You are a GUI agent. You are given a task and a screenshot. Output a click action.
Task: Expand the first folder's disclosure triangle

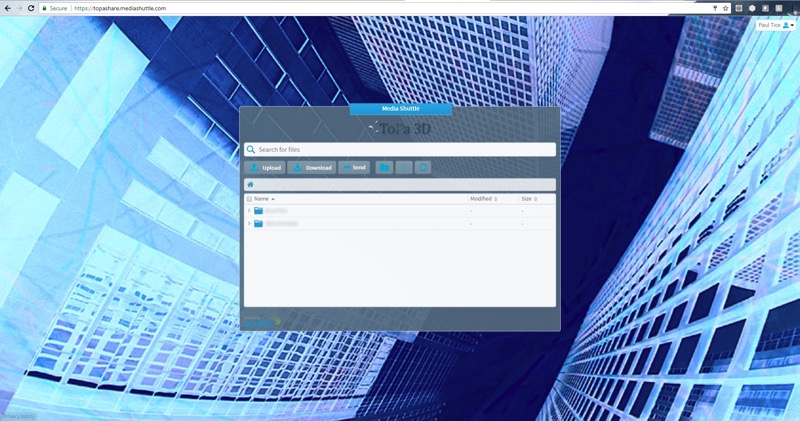(x=249, y=211)
